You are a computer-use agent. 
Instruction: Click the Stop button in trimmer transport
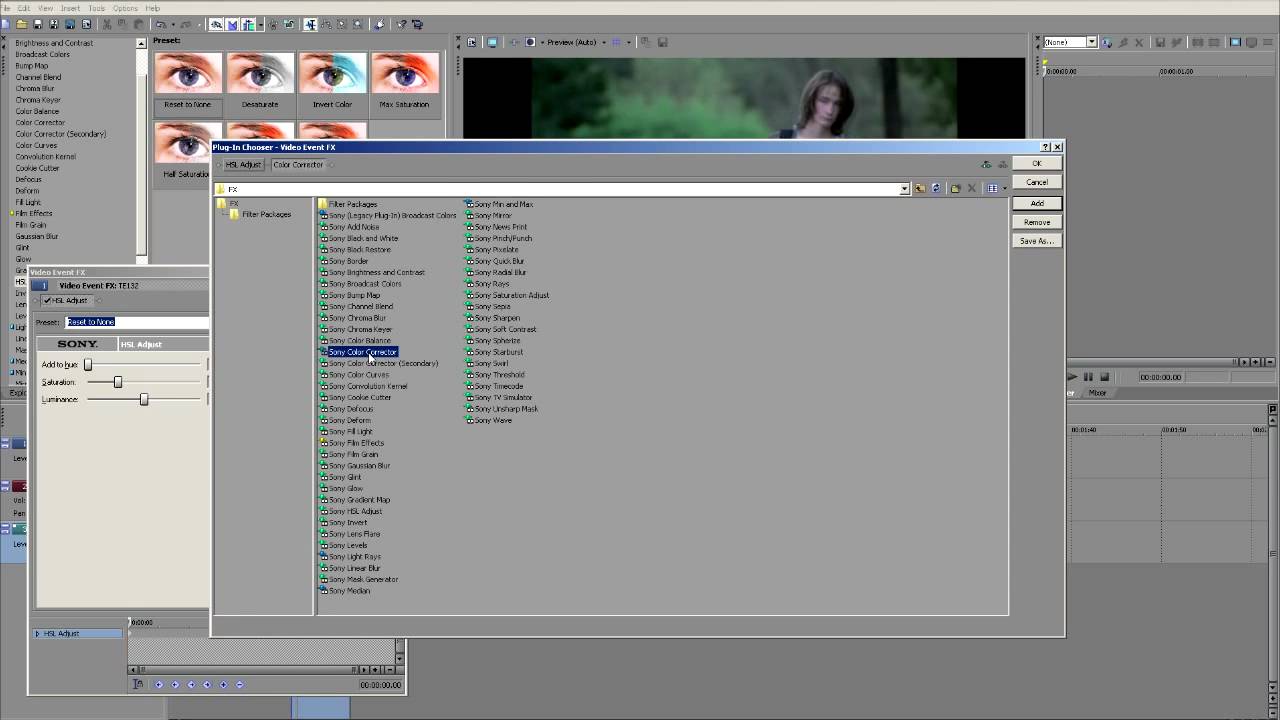[1104, 377]
